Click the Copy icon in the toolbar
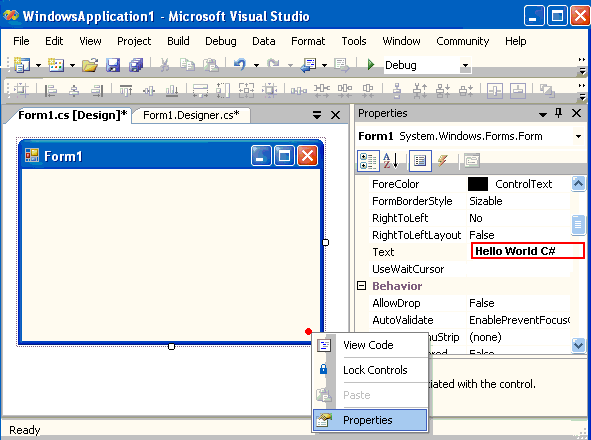Viewport: 591px width, 440px height. point(187,65)
